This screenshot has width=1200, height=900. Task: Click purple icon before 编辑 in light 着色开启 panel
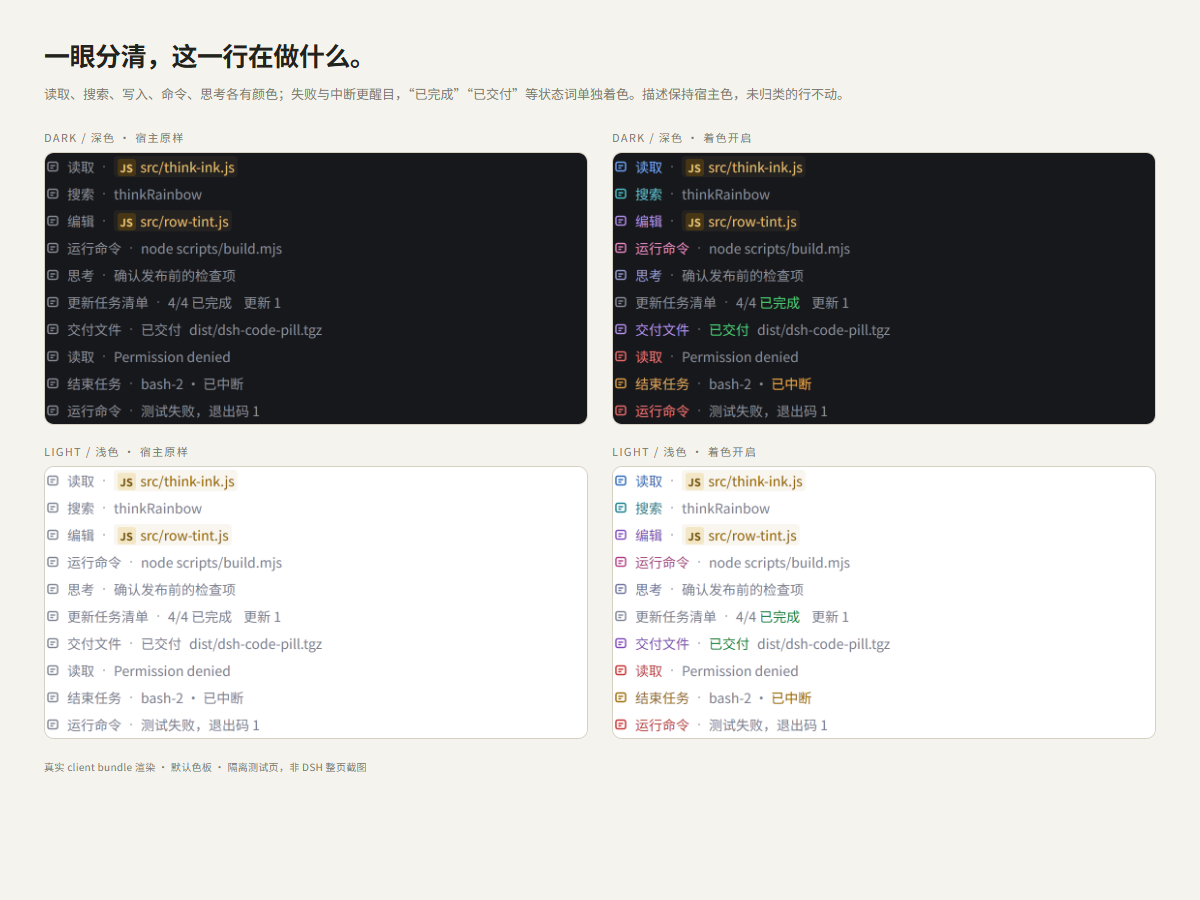(x=621, y=535)
